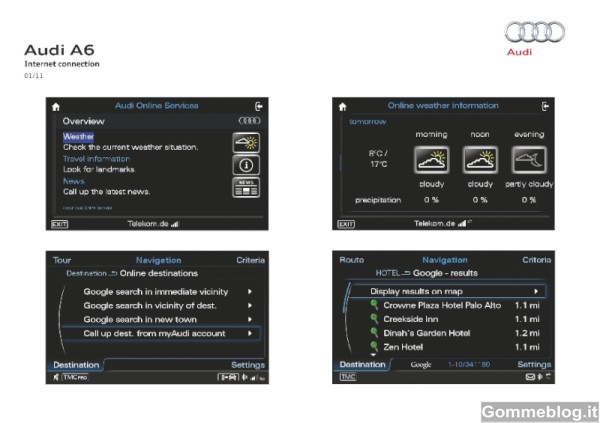This screenshot has height=423, width=600.
Task: Select Google search in vicinity of dest.
Action: [150, 305]
